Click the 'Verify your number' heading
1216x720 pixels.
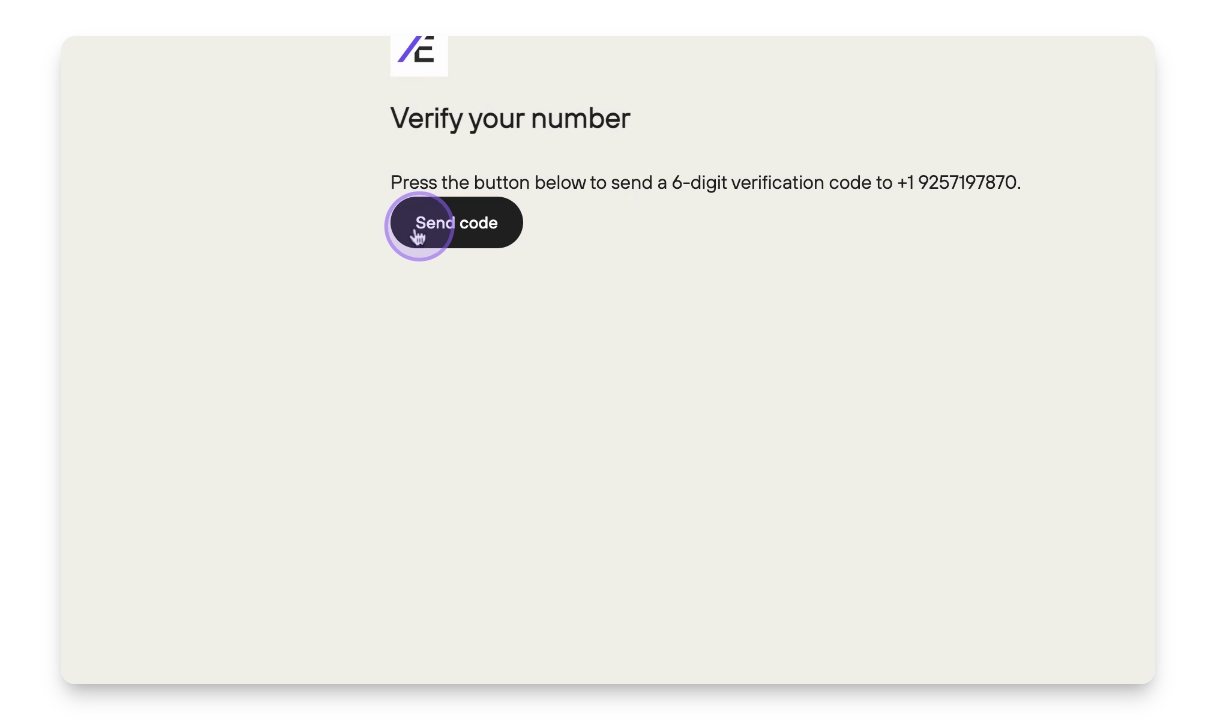point(510,119)
